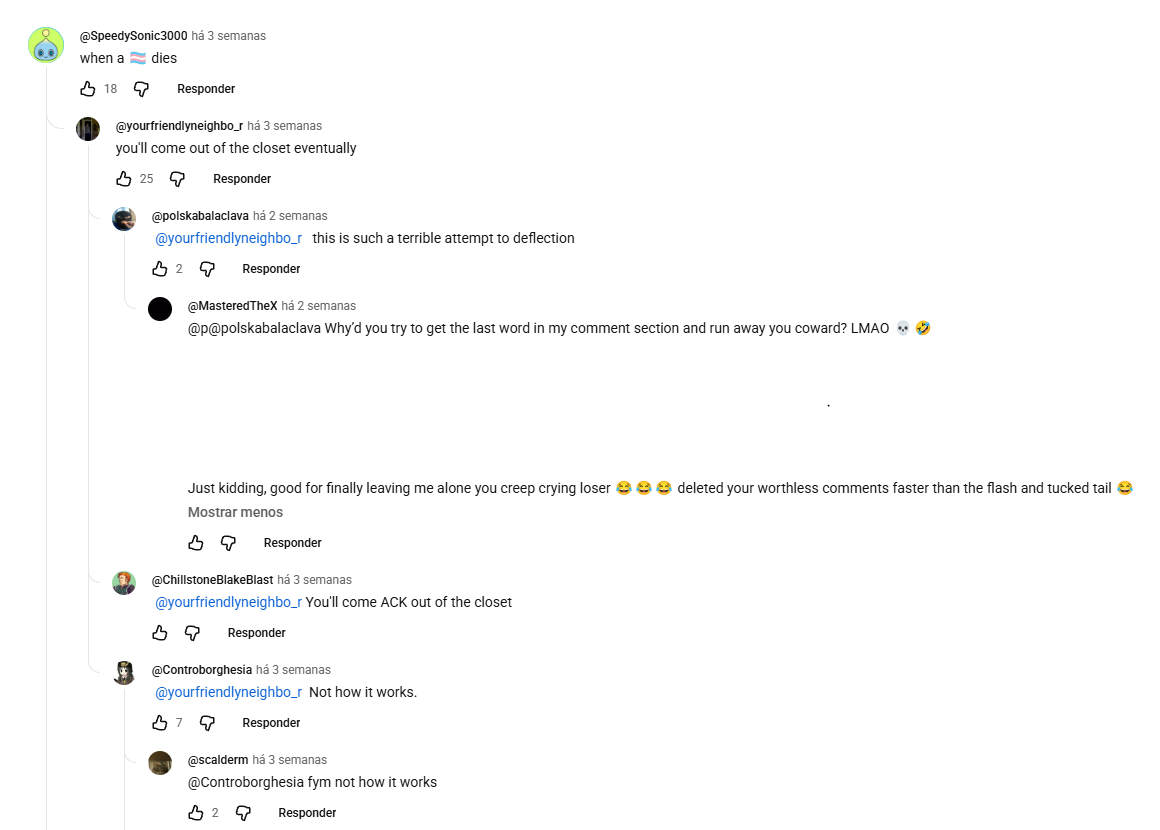
Task: Click Responder under ChillstoneBlakeBlast's comment
Action: click(x=256, y=633)
